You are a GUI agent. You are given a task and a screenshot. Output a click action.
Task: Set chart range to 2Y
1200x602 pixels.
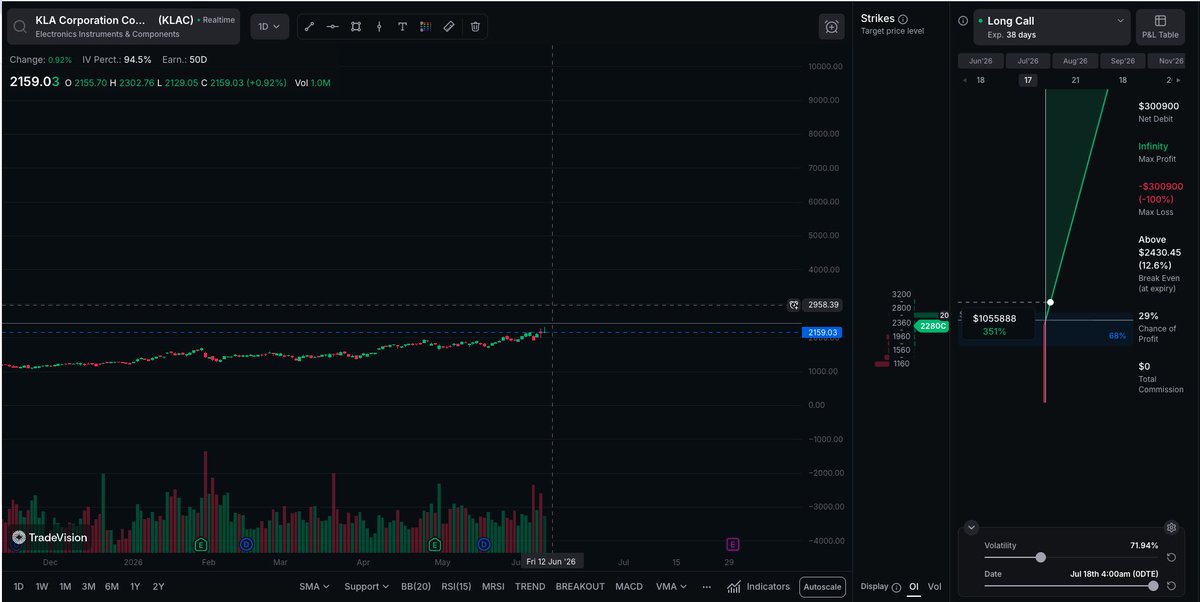[158, 587]
